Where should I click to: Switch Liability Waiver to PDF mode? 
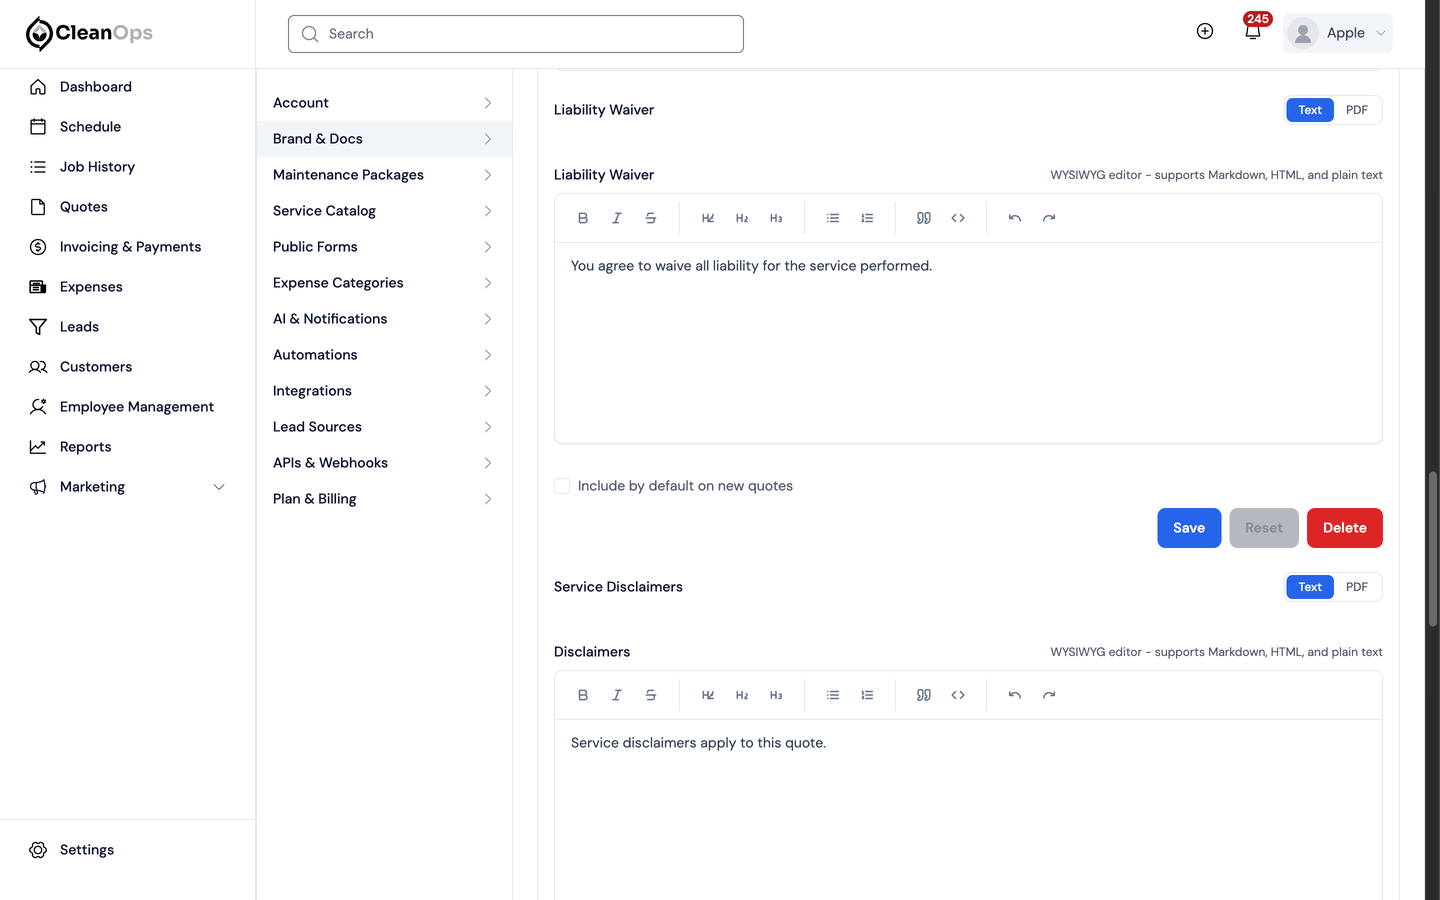(x=1357, y=110)
